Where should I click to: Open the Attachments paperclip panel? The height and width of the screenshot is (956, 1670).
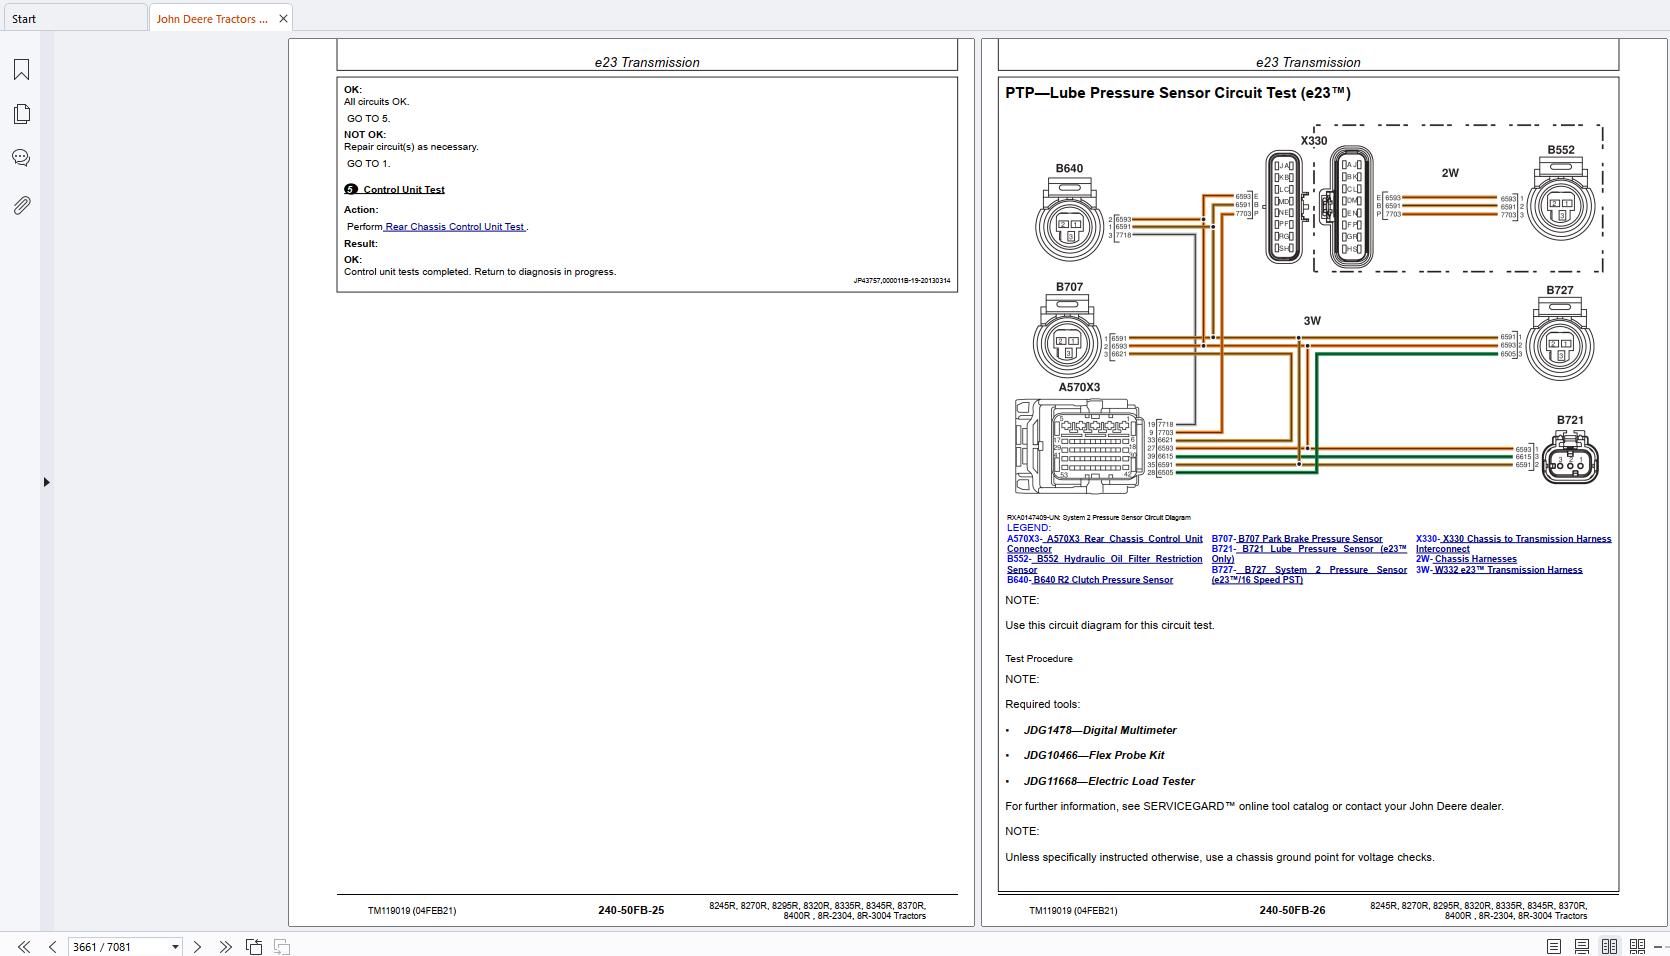pos(21,205)
